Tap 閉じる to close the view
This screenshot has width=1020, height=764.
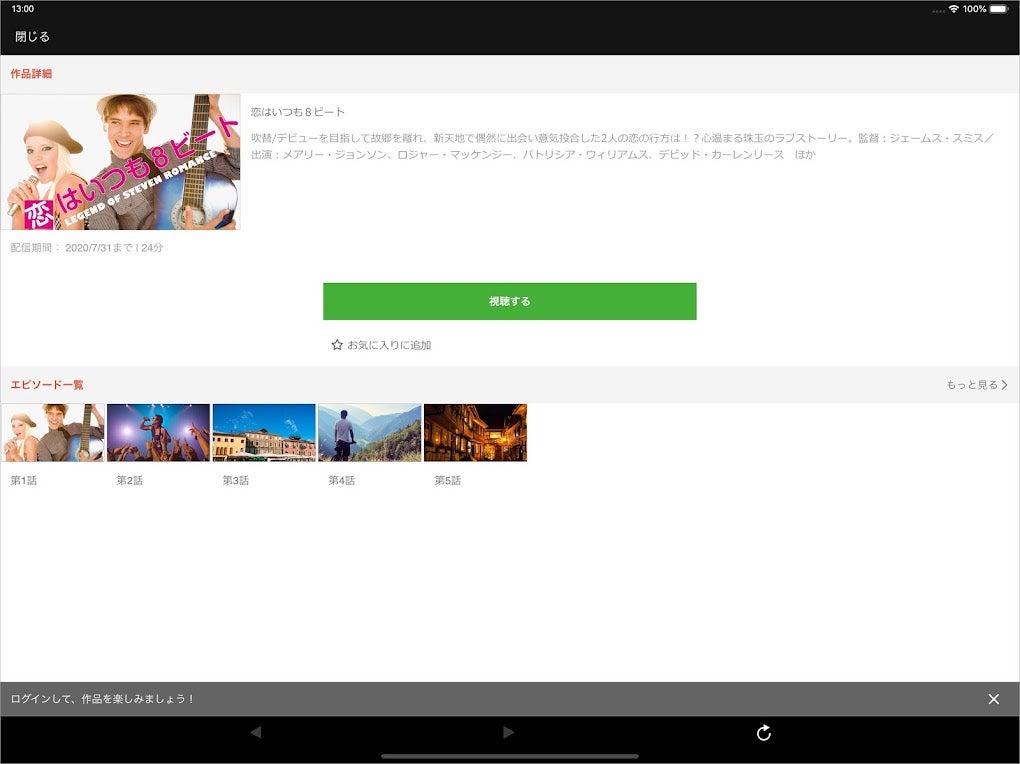point(33,36)
